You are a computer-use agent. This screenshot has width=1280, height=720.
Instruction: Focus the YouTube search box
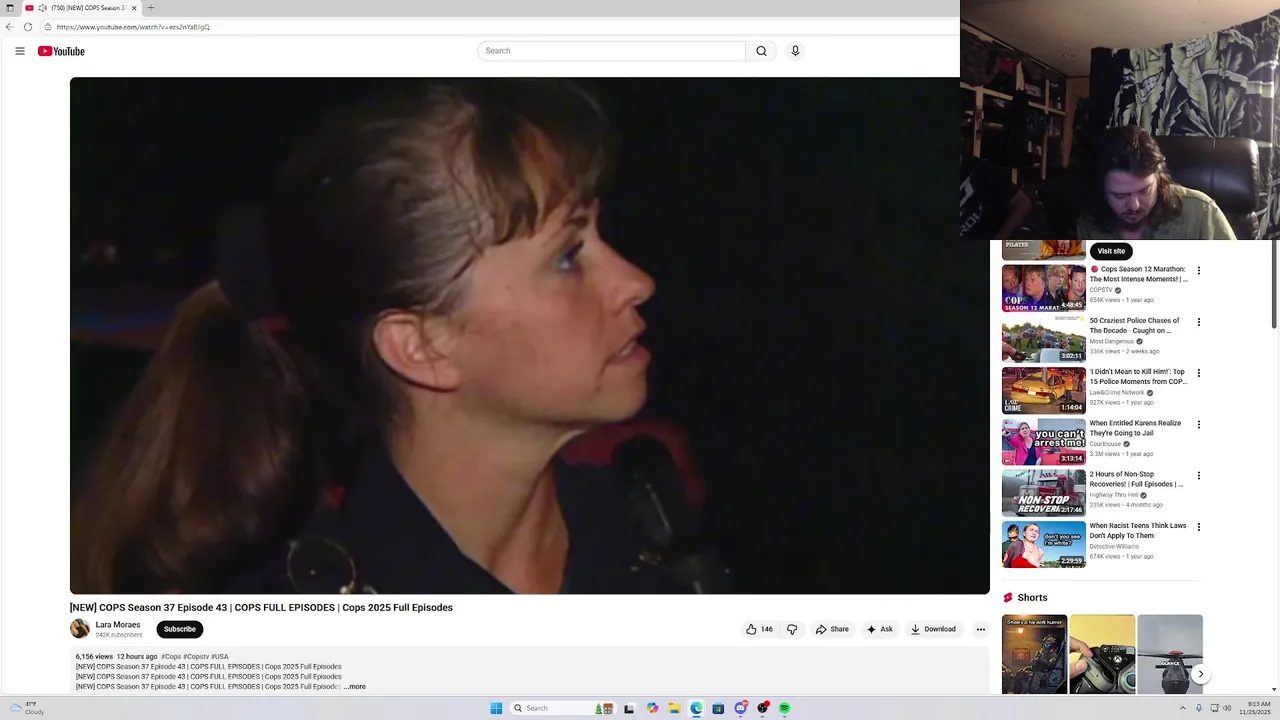tap(611, 51)
